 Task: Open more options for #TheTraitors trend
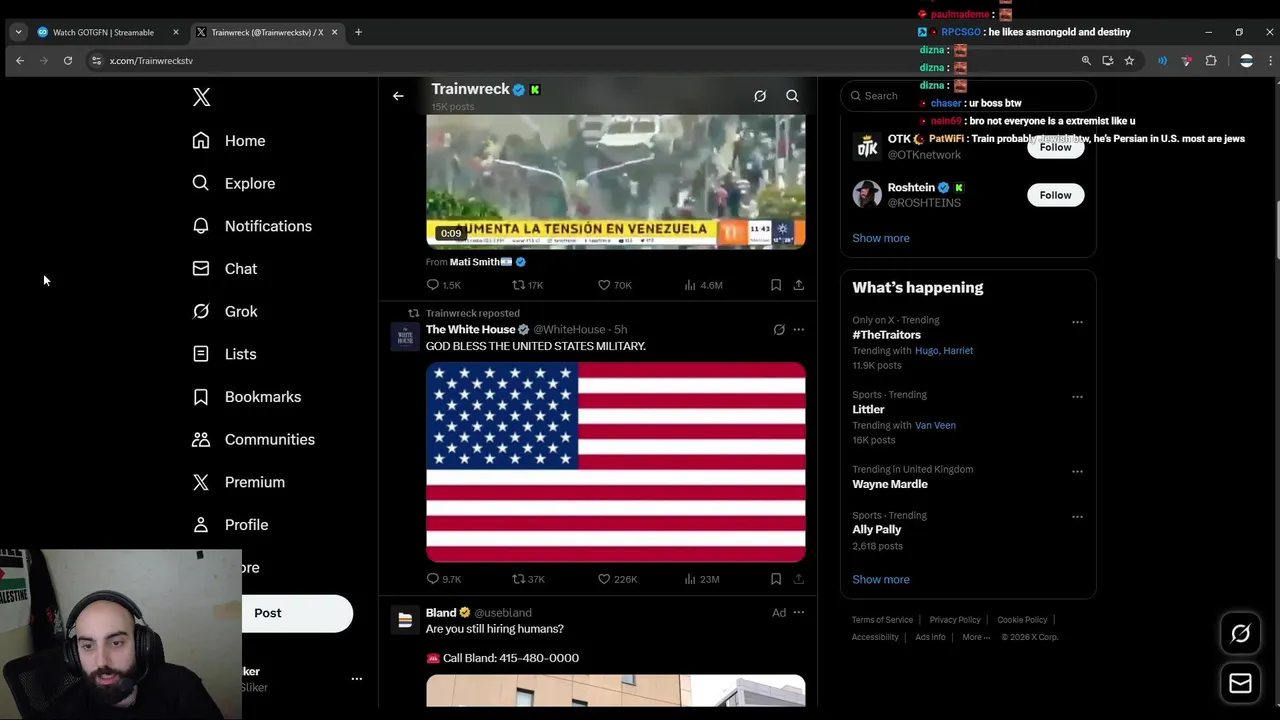[1077, 322]
